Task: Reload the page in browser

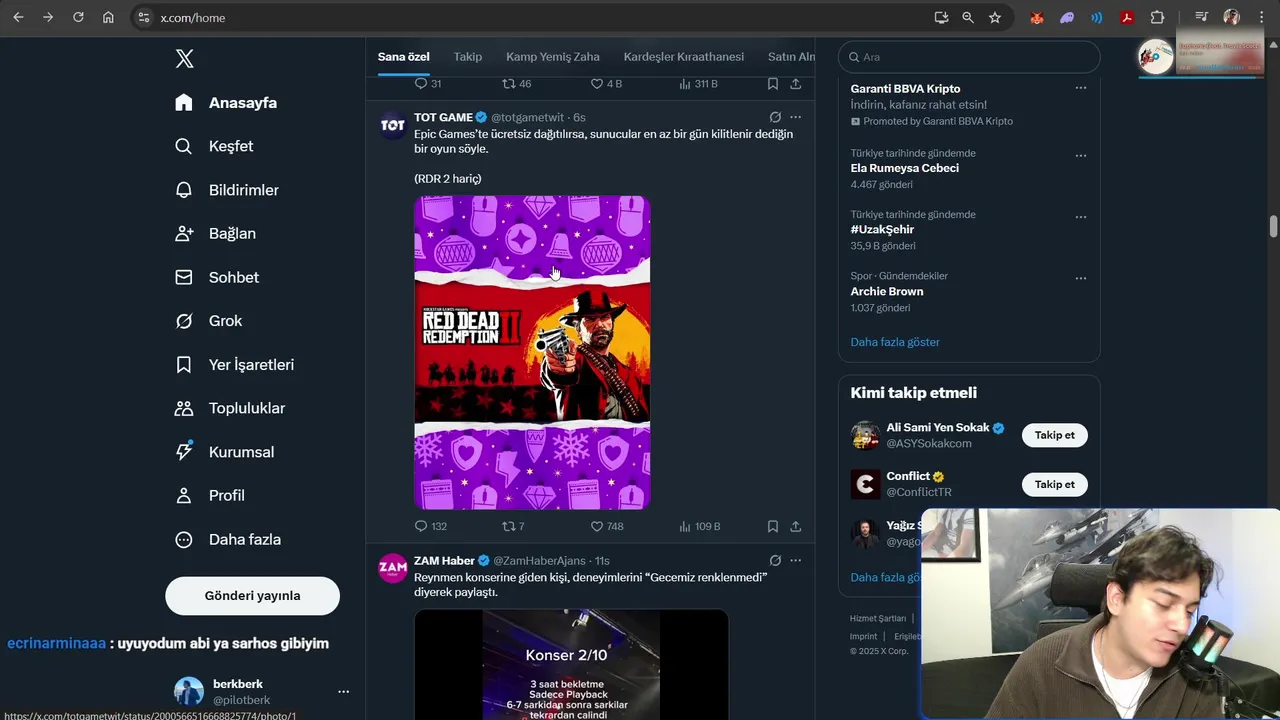Action: click(78, 17)
